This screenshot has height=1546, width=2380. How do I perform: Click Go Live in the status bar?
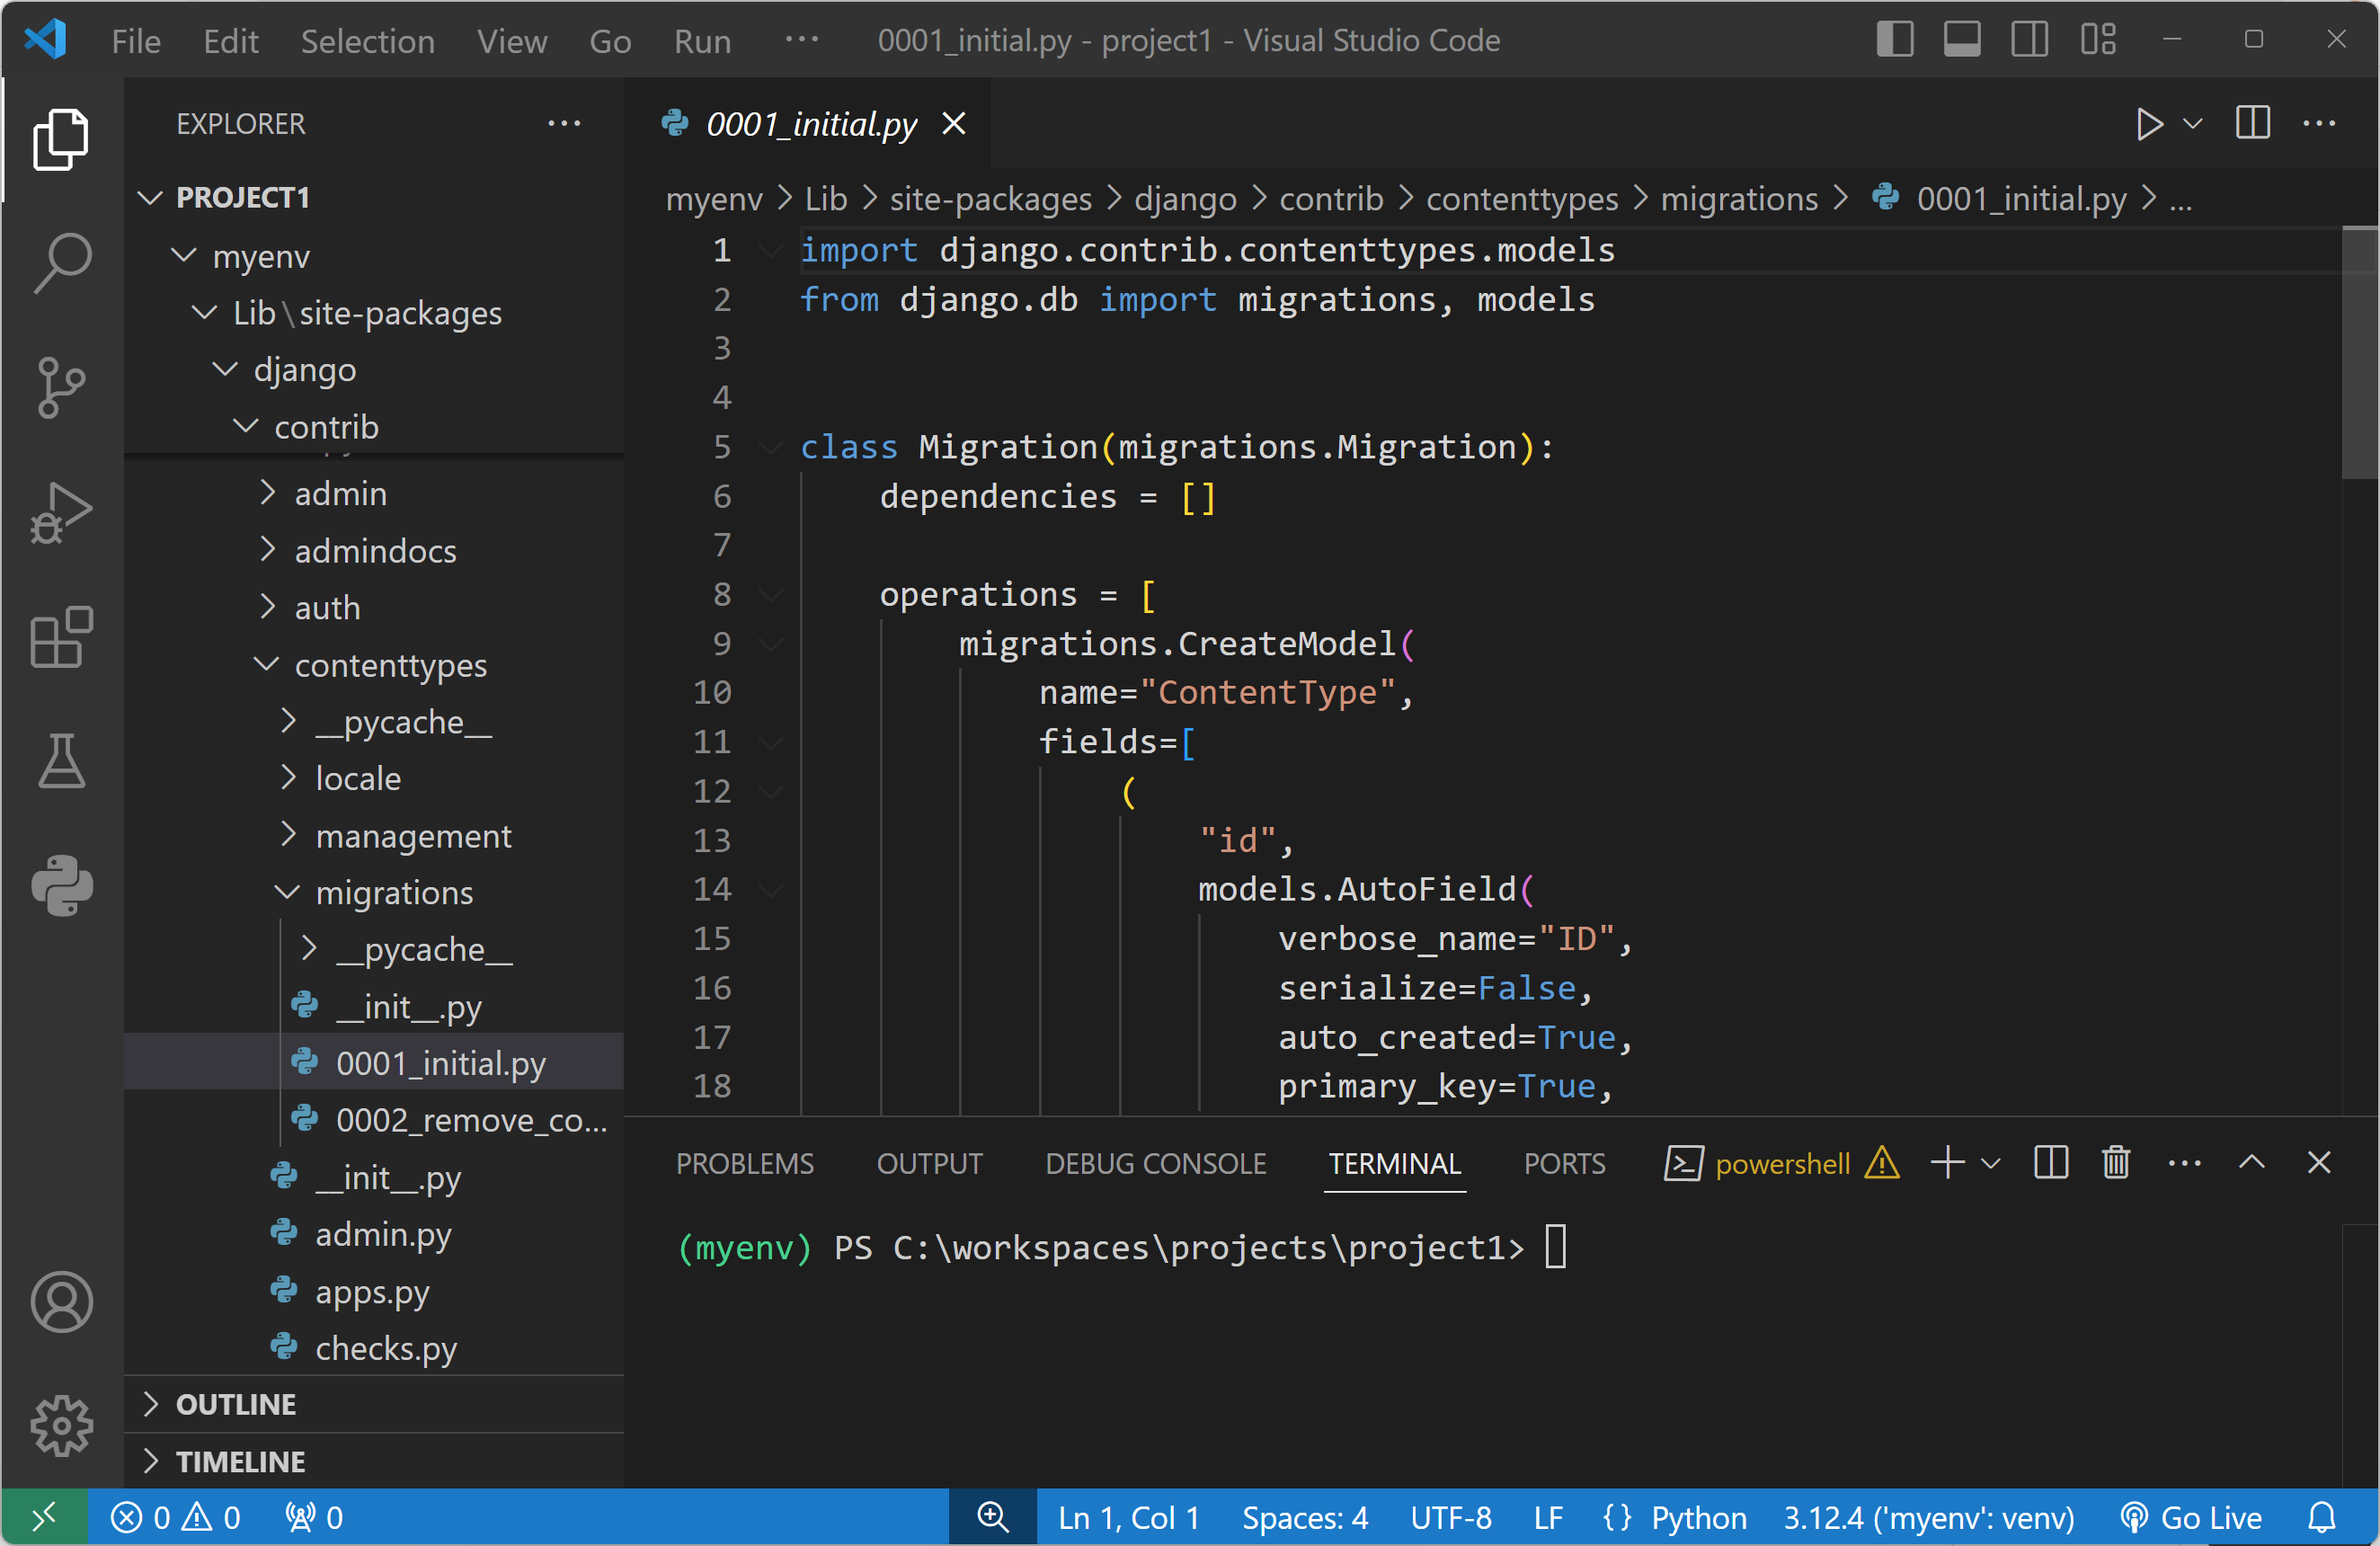pyautogui.click(x=2192, y=1518)
